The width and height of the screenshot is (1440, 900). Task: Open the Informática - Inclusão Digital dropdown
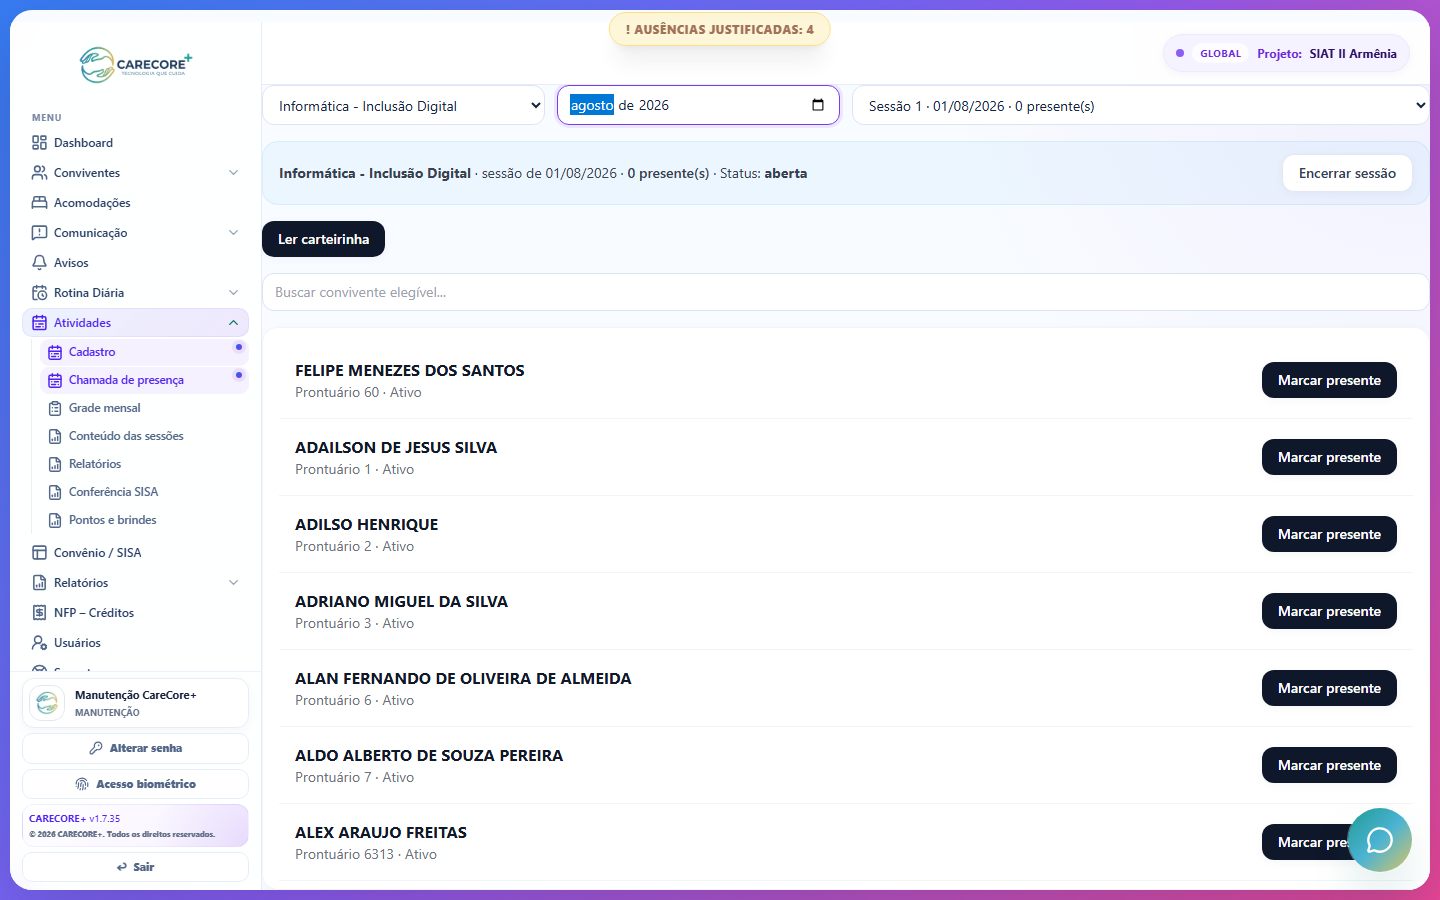point(403,105)
